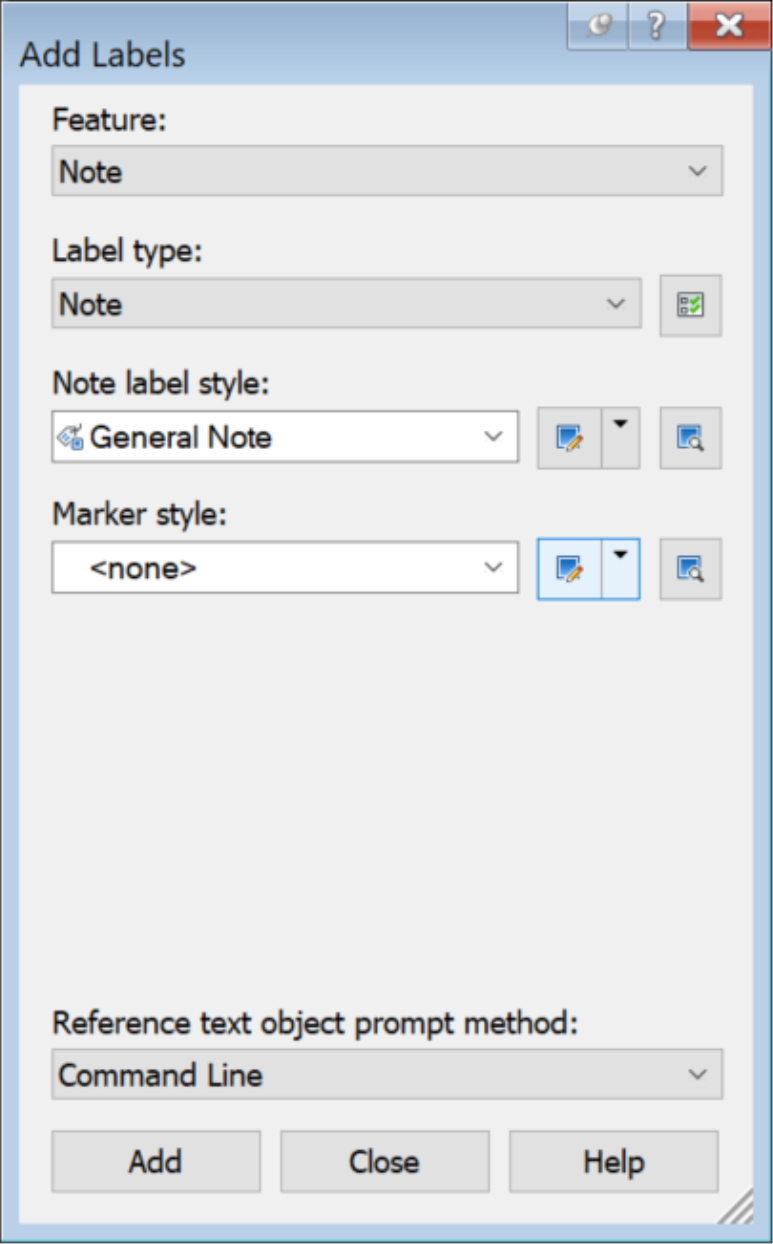Viewport: 773px width, 1244px height.
Task: Open the Reference text object prompt method dropdown
Action: click(387, 1075)
